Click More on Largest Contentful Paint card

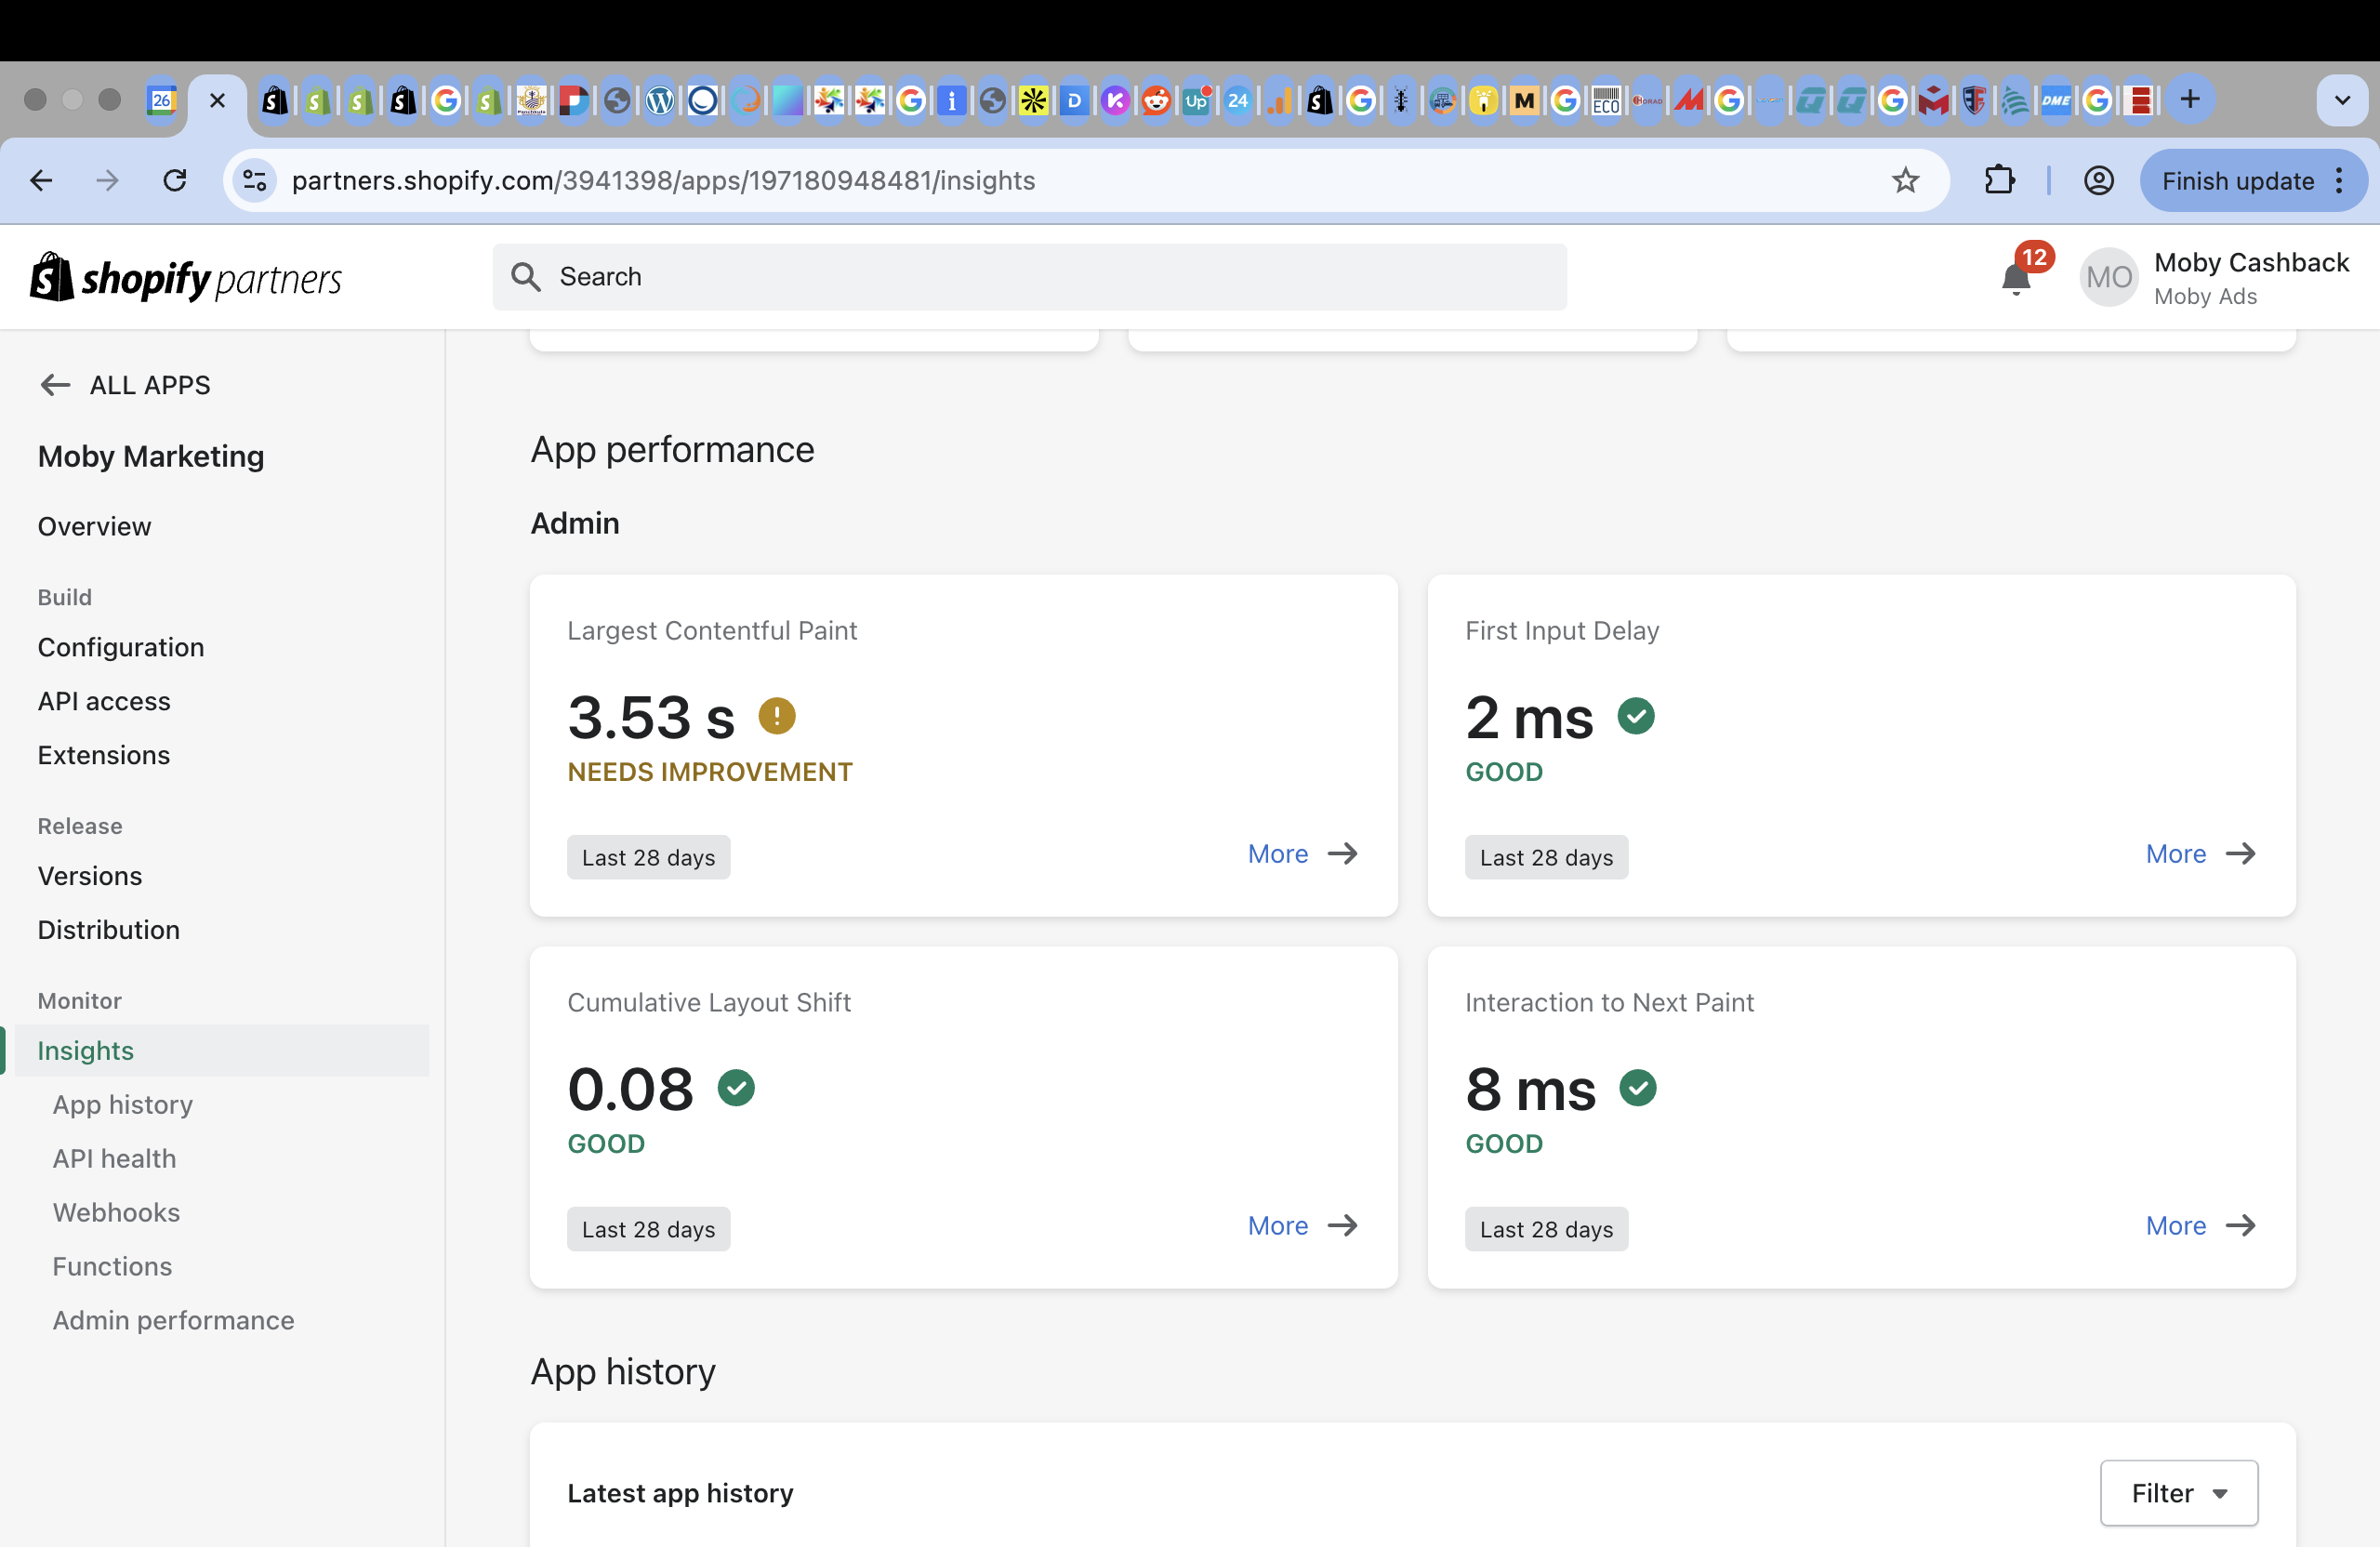tap(1302, 854)
